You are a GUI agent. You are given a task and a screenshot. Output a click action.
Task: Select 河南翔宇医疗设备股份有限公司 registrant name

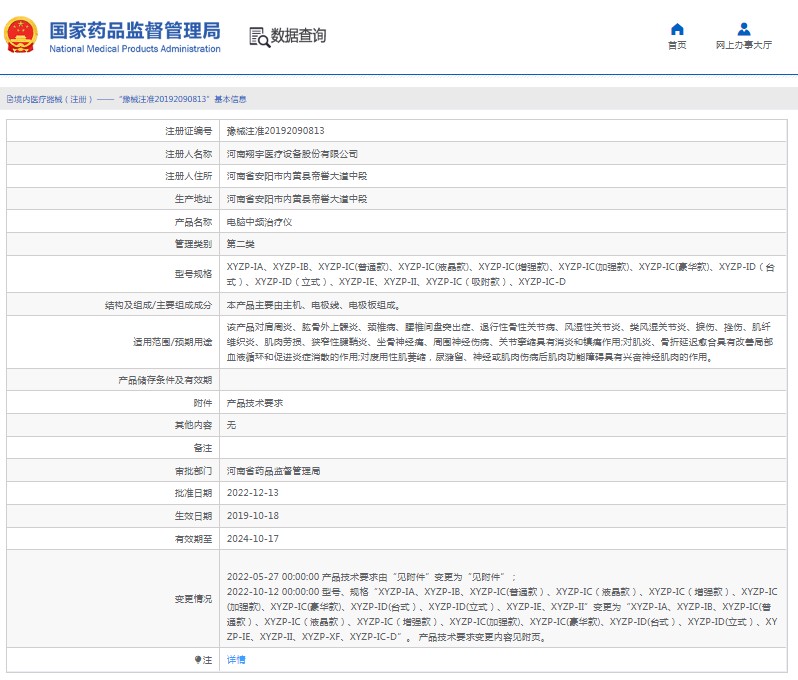pyautogui.click(x=292, y=154)
